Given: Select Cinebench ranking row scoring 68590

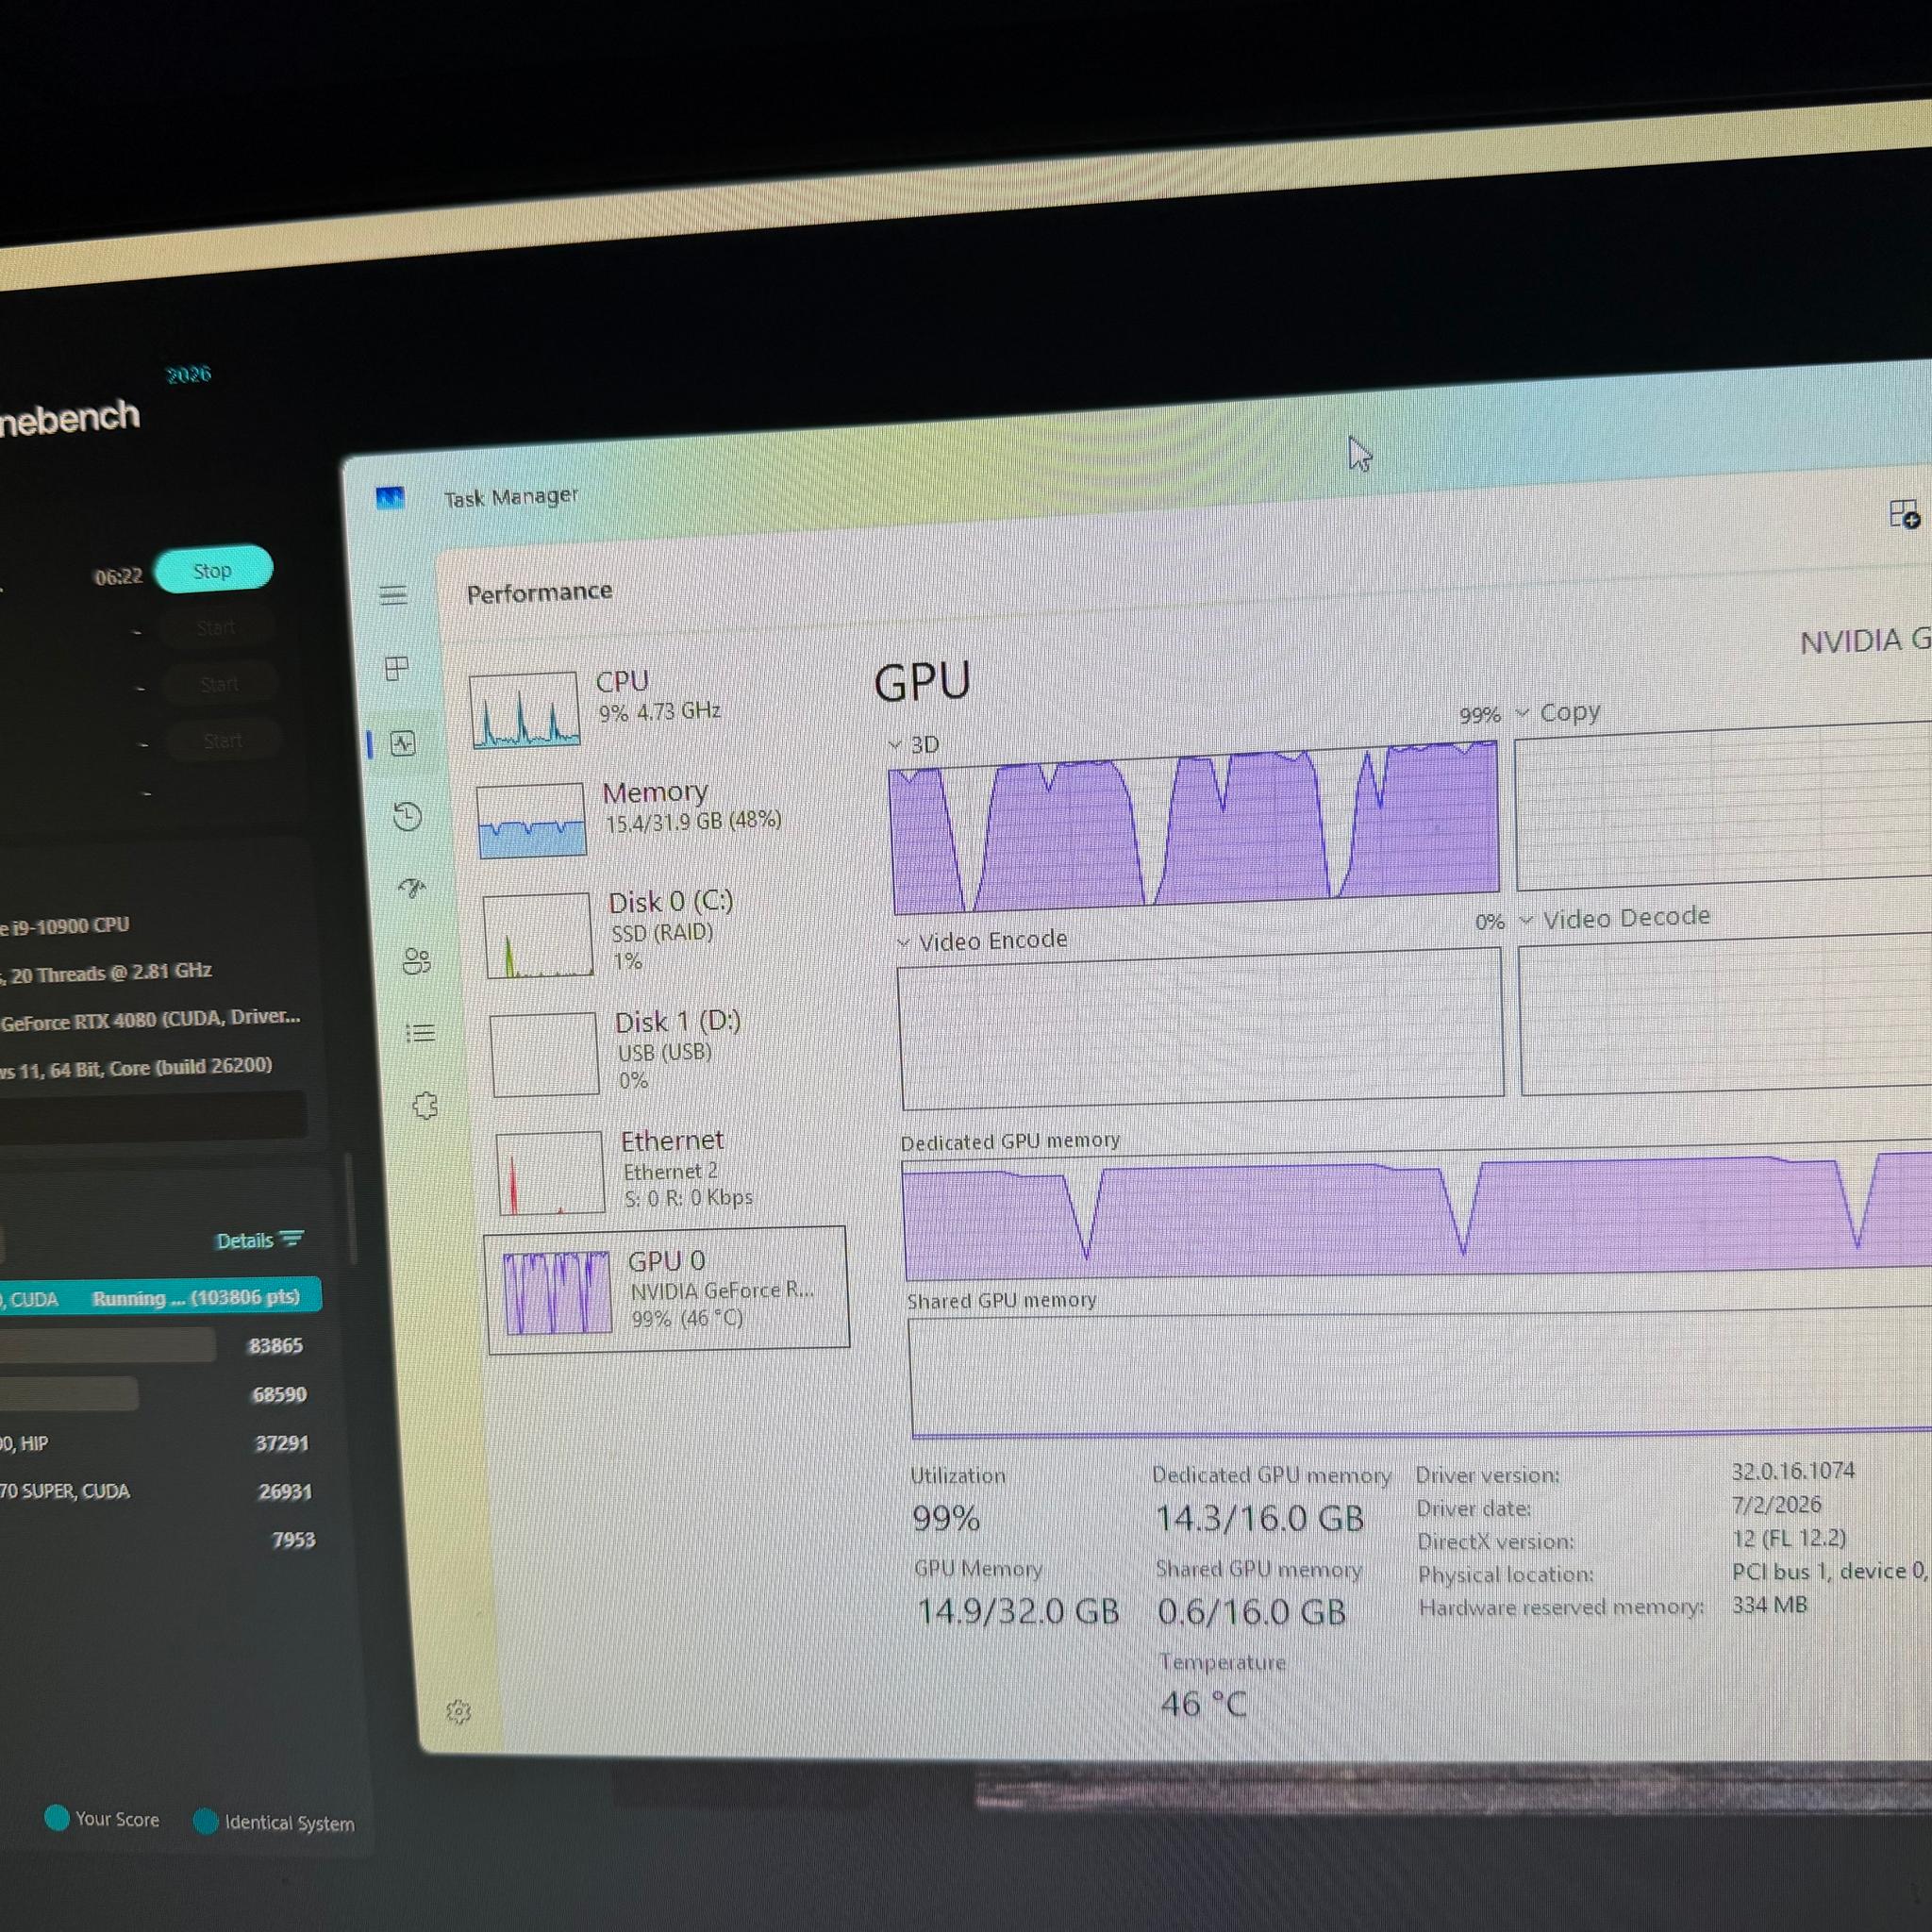Looking at the screenshot, I should [x=155, y=1394].
